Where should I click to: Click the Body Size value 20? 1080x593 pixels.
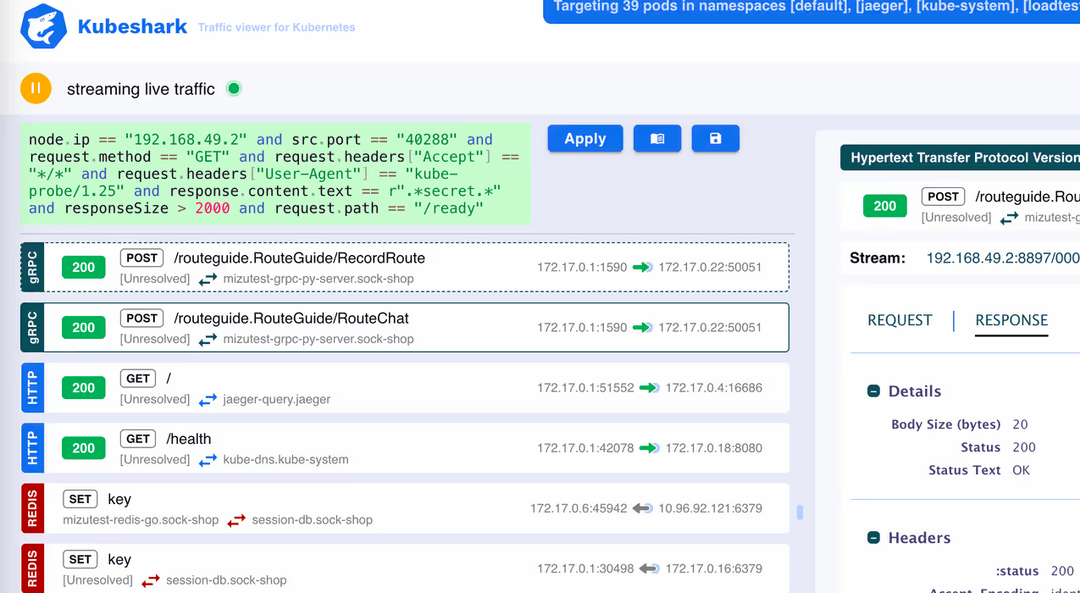[x=1020, y=425]
